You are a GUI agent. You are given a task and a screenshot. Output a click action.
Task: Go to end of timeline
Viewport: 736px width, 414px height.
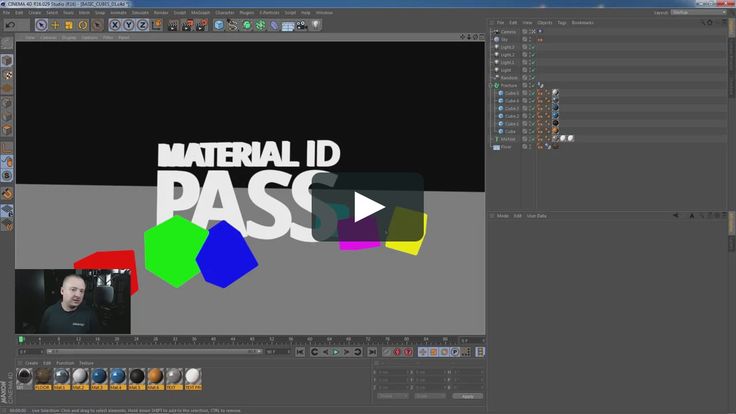(x=372, y=352)
